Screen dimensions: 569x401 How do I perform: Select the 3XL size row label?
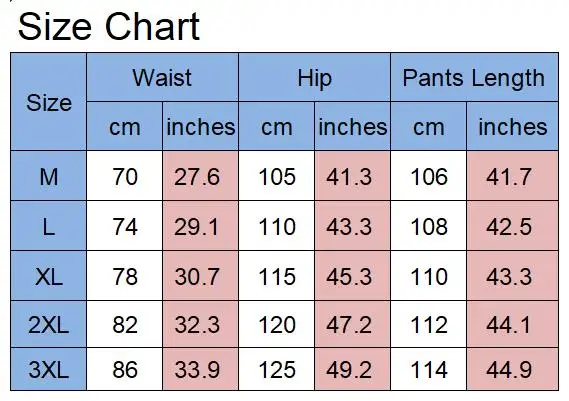(49, 369)
